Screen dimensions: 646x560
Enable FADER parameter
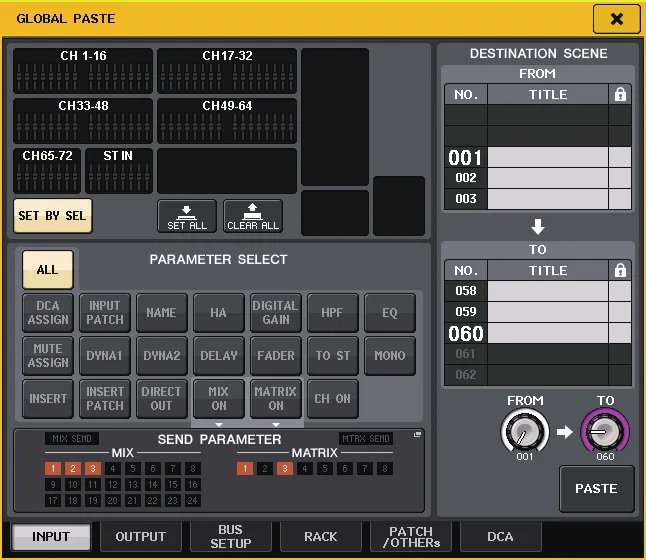click(276, 356)
